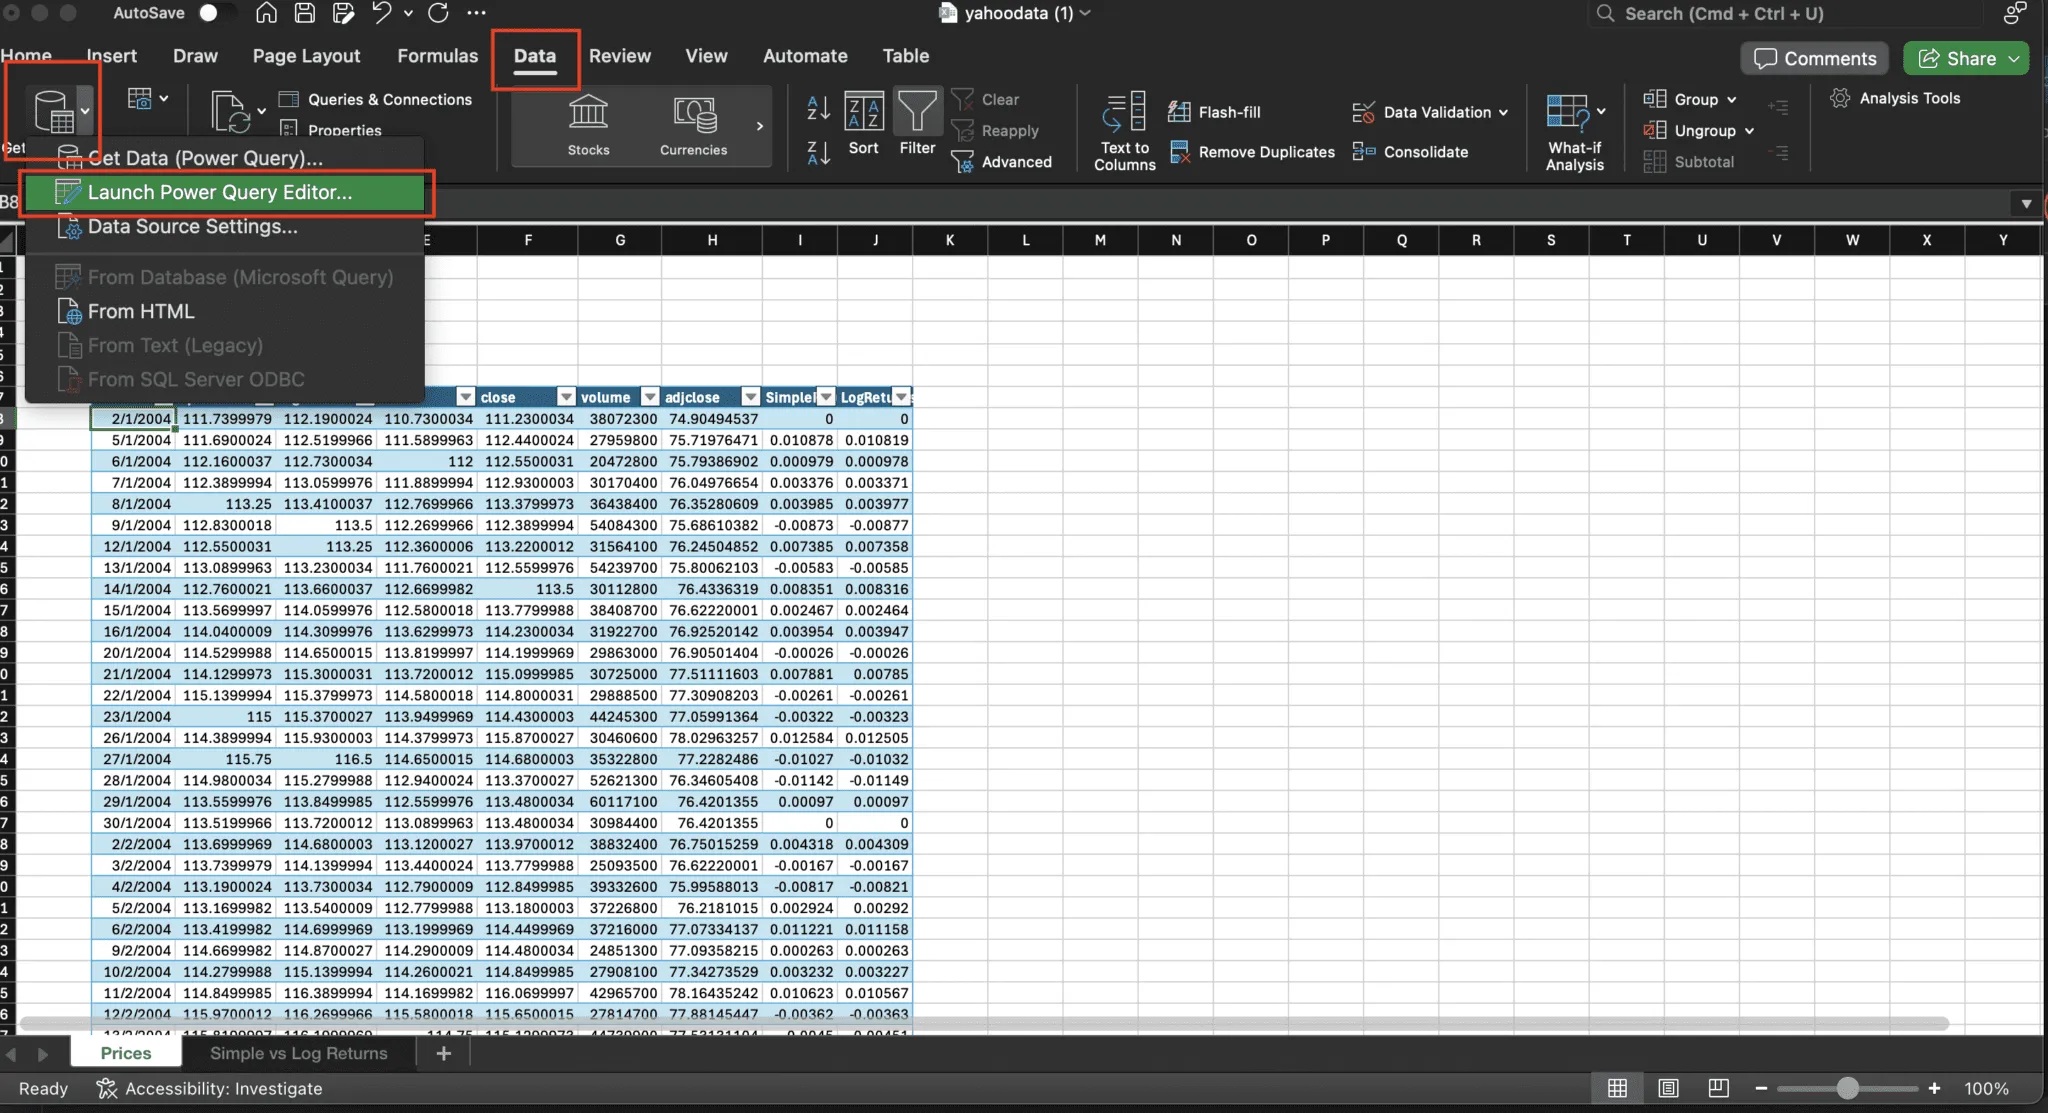Open Flash-fill
The height and width of the screenshot is (1113, 2048).
tap(1216, 111)
